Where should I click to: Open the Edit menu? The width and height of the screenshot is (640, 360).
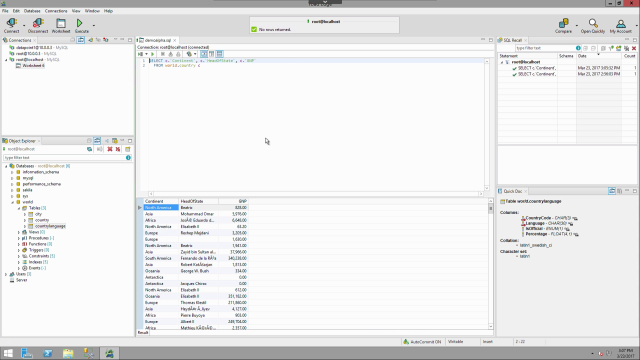[16, 11]
